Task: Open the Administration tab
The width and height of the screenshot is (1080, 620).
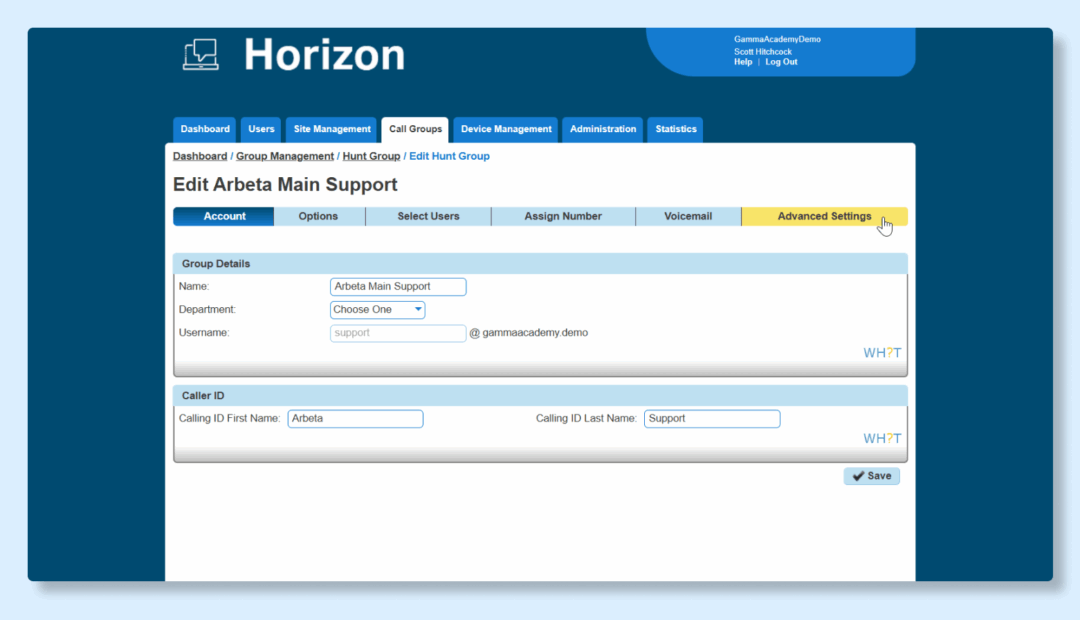Action: pyautogui.click(x=603, y=130)
